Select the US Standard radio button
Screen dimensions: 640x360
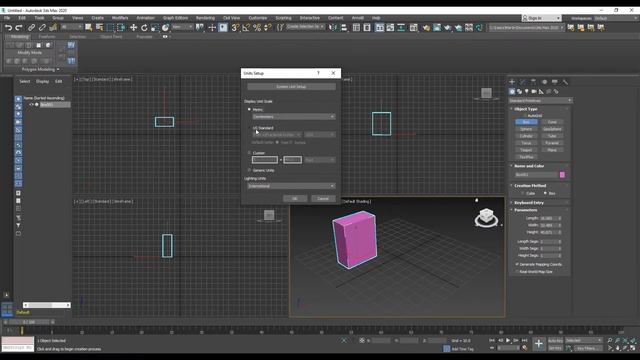click(249, 128)
